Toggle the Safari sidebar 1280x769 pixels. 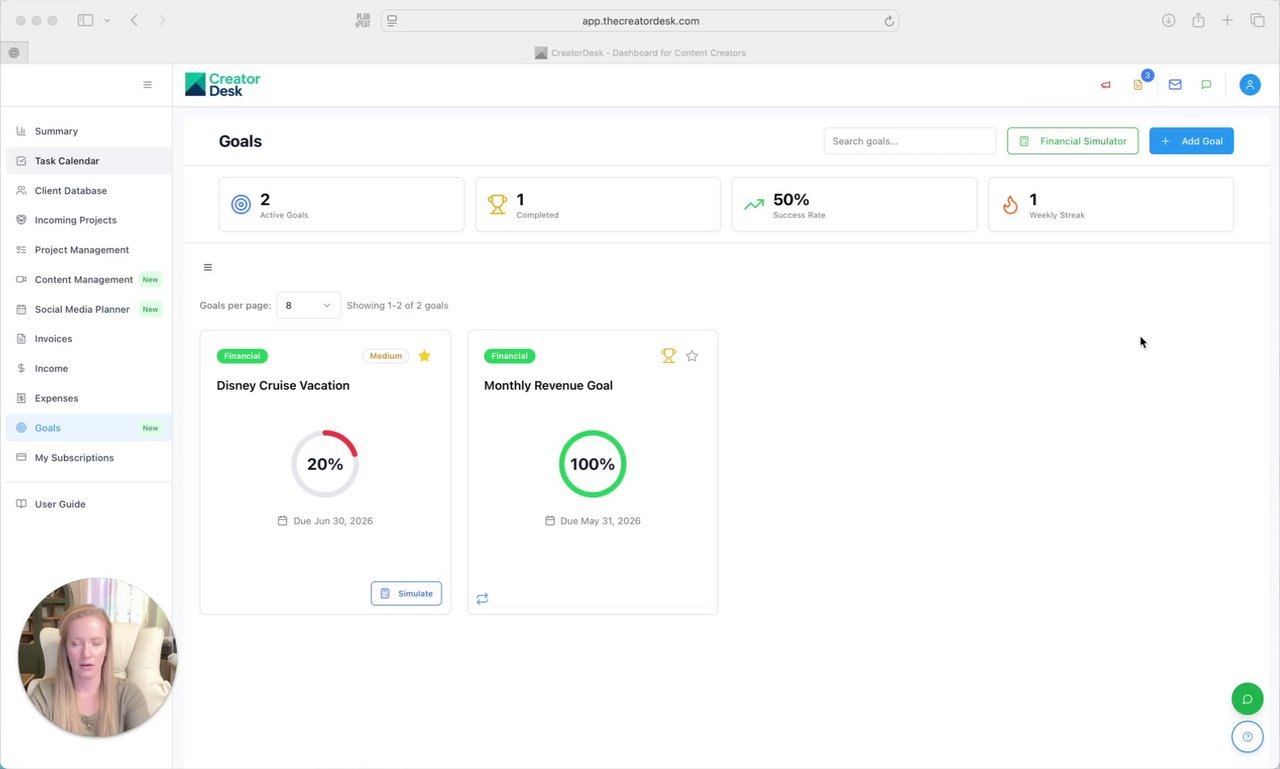point(85,20)
